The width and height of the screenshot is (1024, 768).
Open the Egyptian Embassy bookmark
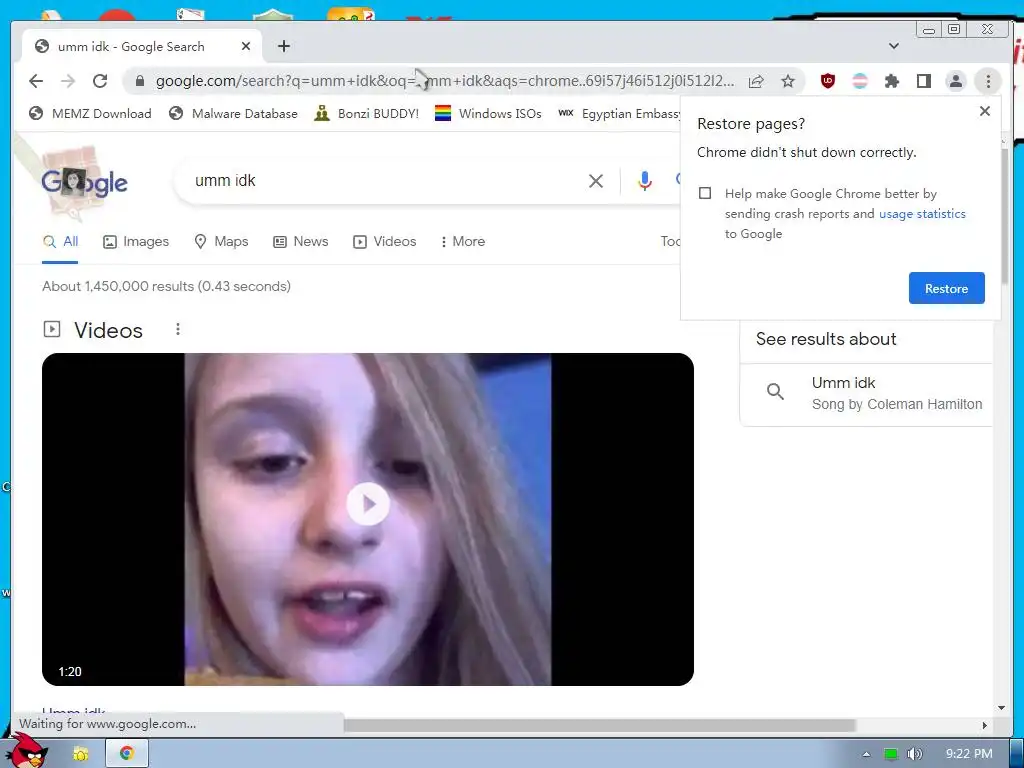619,114
